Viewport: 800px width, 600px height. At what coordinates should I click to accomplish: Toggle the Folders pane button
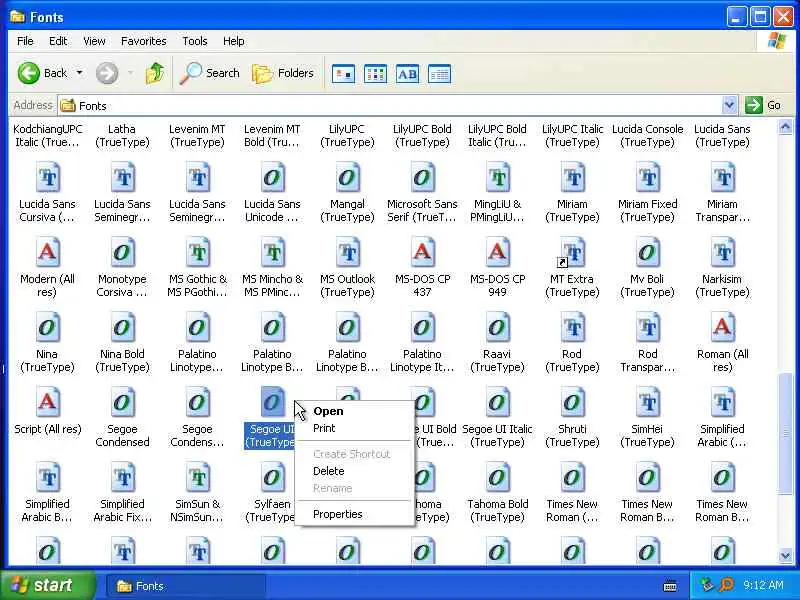[283, 73]
